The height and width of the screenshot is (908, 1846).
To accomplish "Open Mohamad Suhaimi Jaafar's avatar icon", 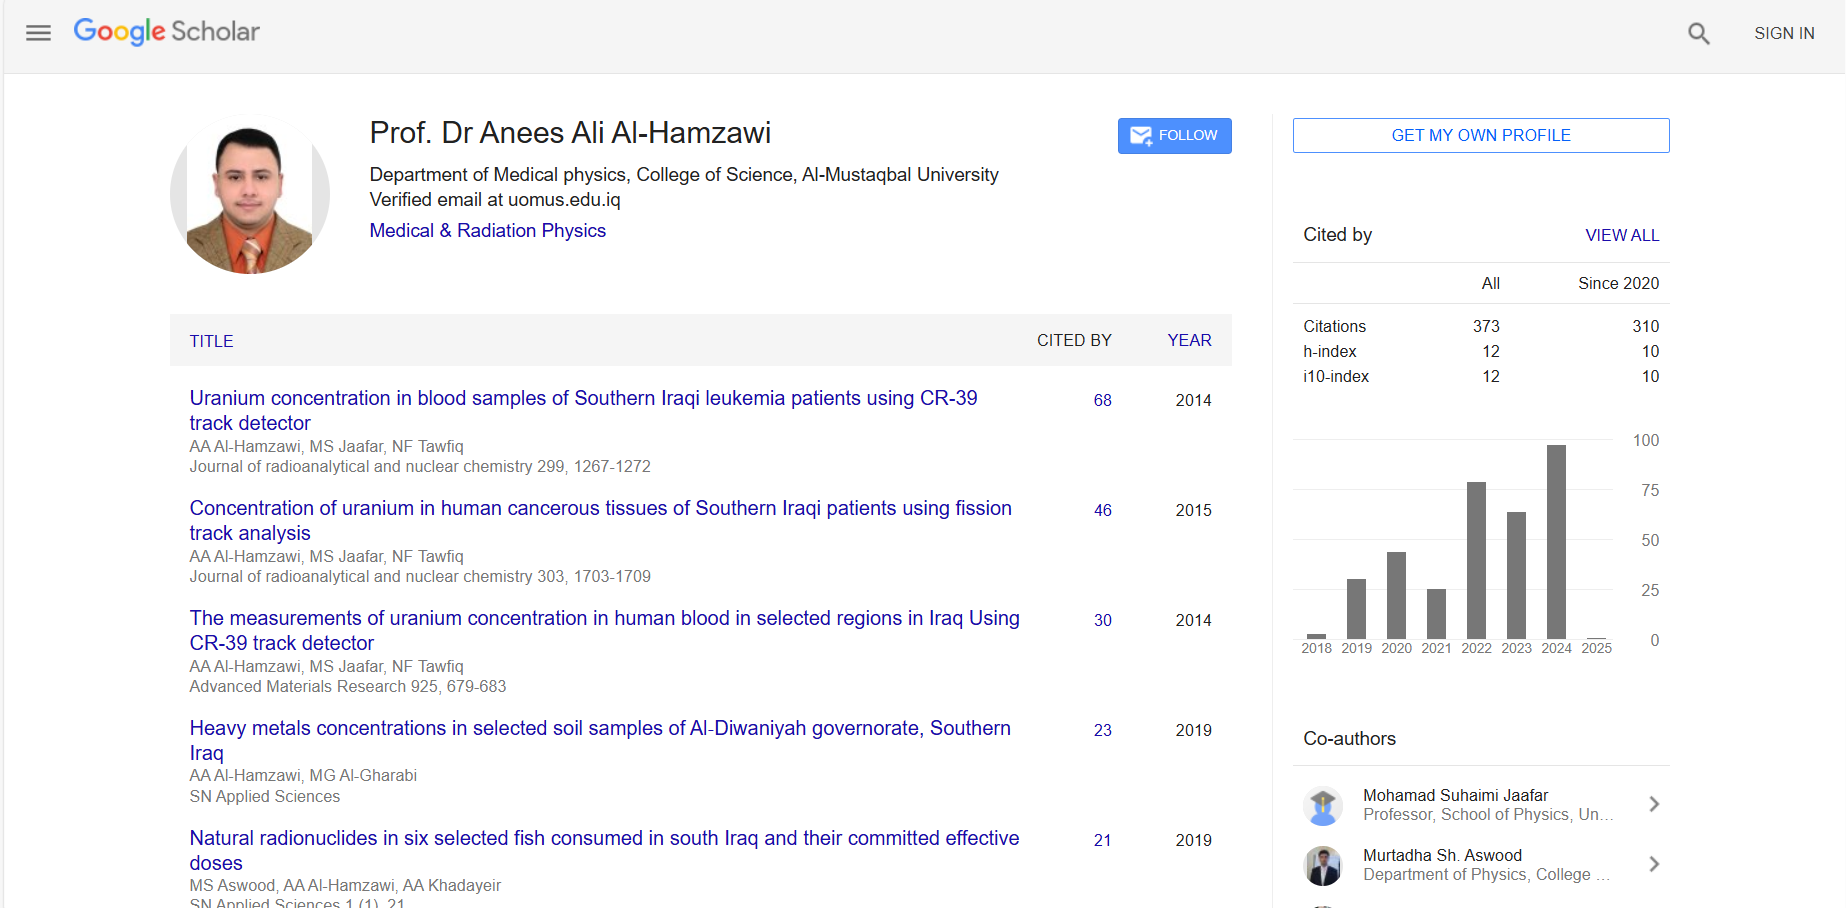I will pos(1323,805).
